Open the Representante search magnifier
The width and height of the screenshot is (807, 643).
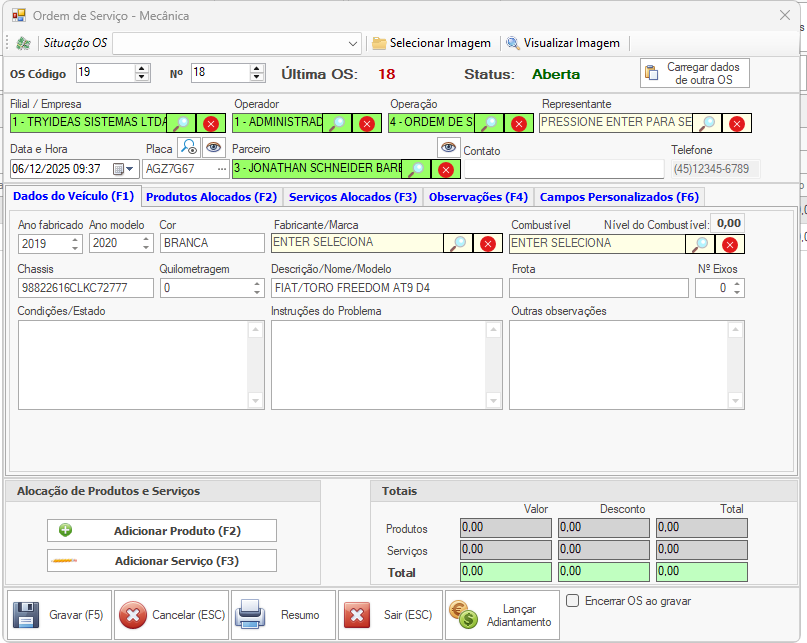tap(707, 123)
